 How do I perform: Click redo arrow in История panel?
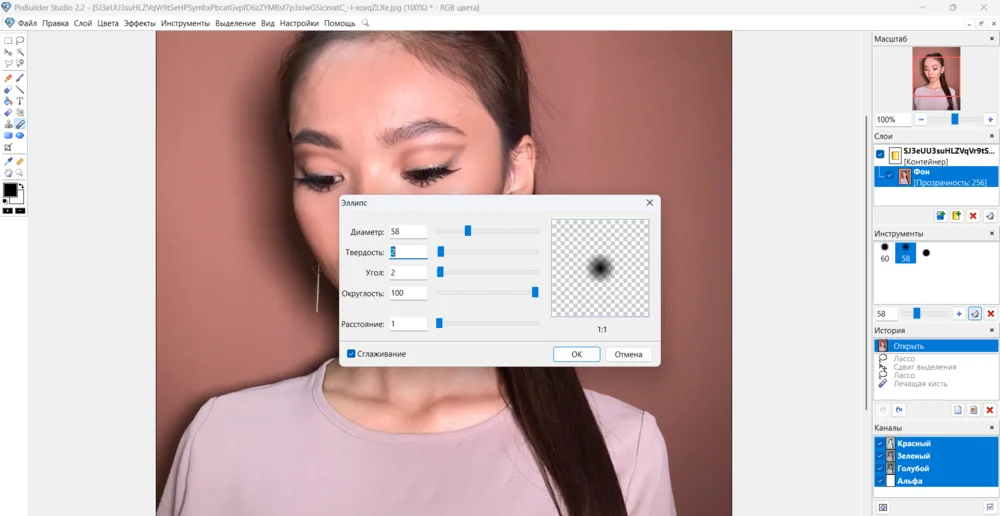pyautogui.click(x=899, y=410)
